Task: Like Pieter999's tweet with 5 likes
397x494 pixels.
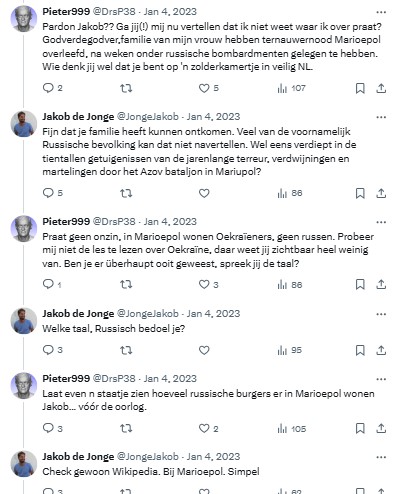Action: click(209, 88)
